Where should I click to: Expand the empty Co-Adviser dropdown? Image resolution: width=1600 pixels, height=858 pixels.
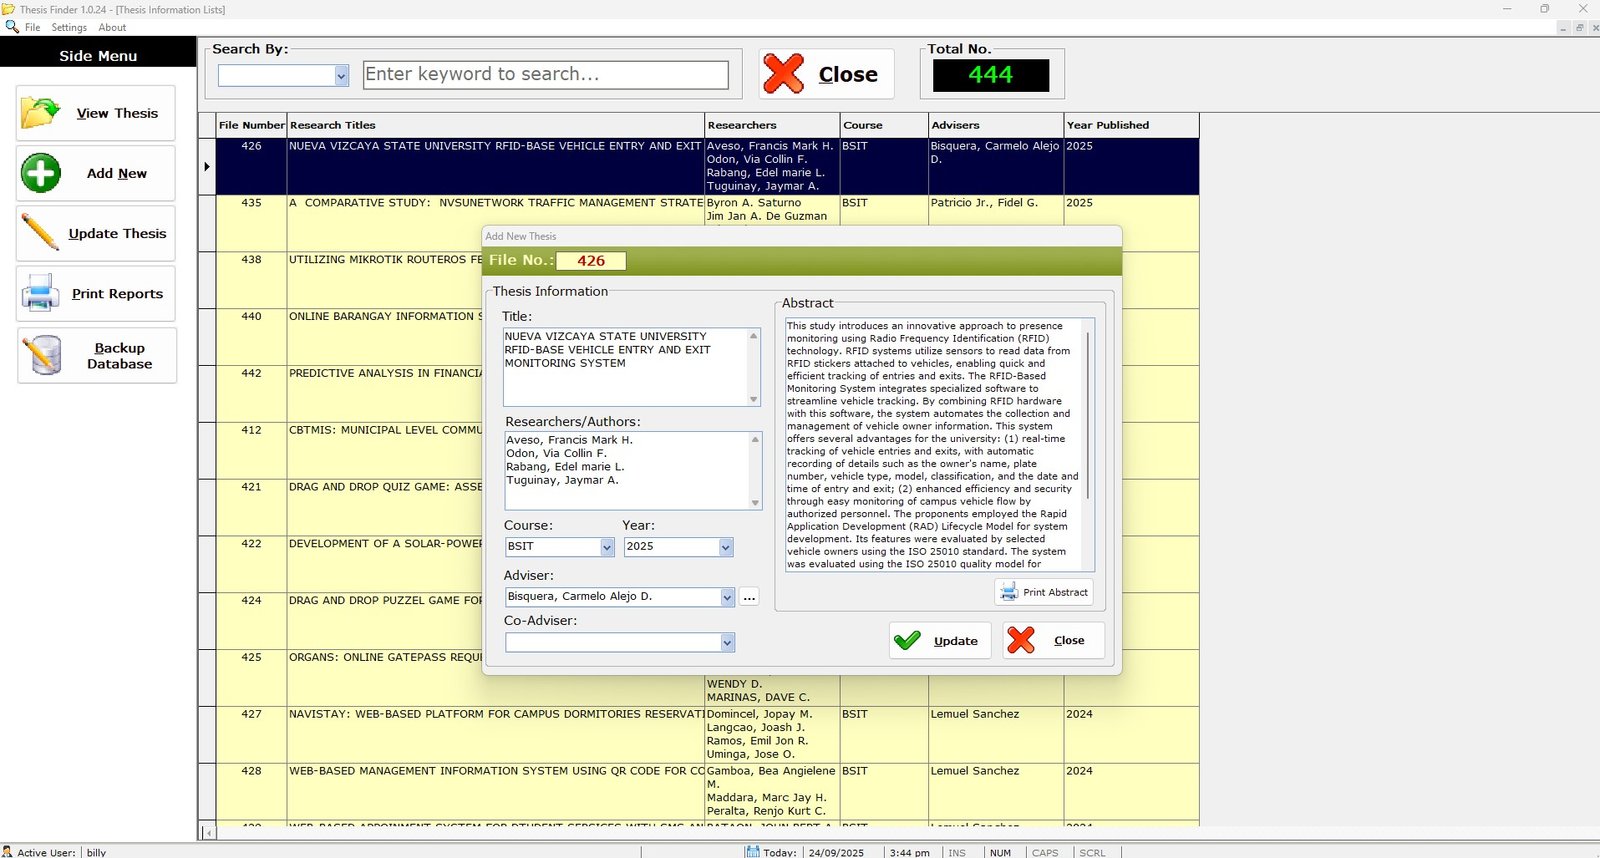tap(727, 643)
